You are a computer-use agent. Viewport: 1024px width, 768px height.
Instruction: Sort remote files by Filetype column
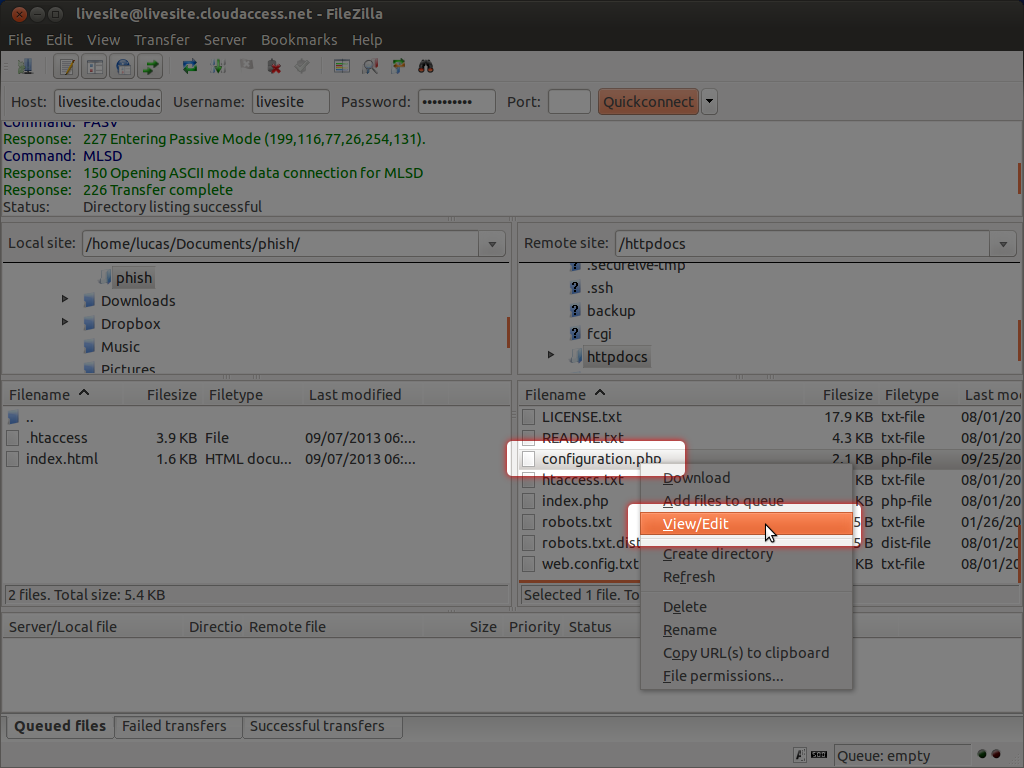click(912, 395)
